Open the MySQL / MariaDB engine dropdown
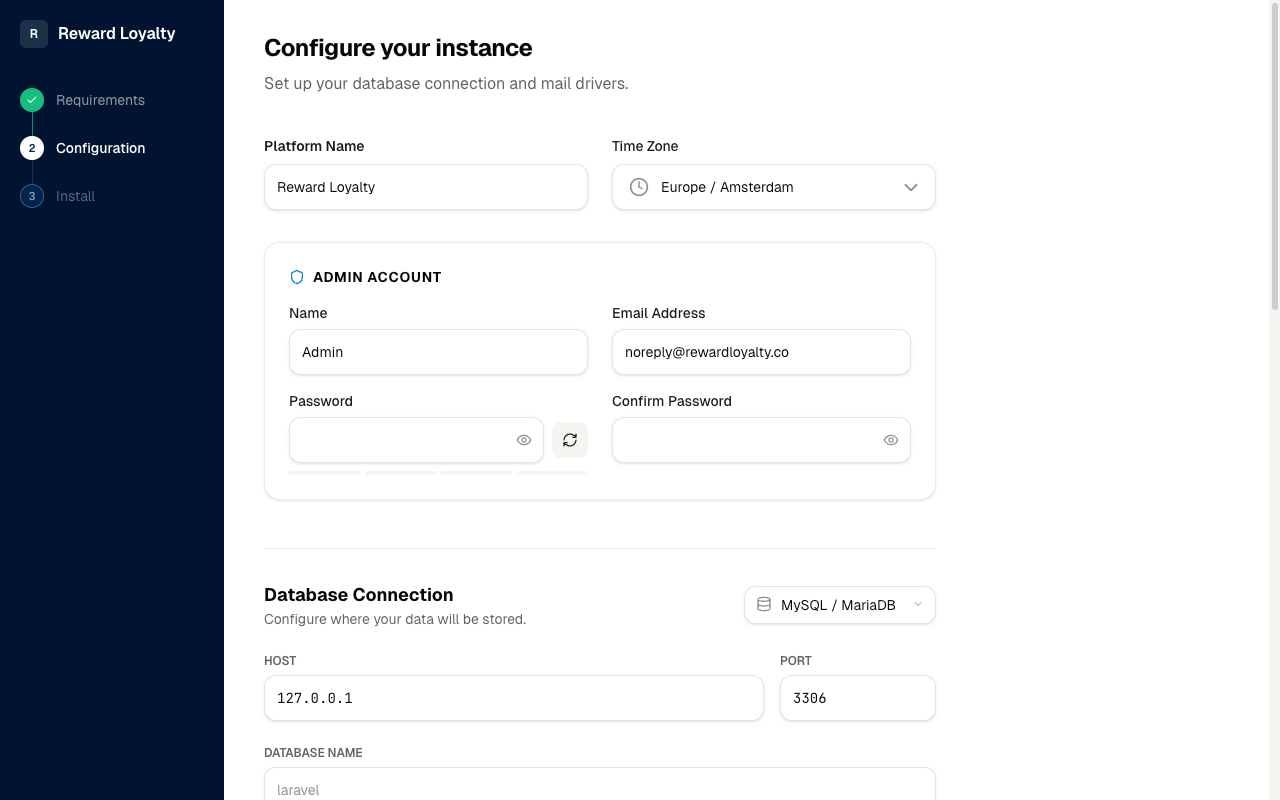Viewport: 1280px width, 800px height. pyautogui.click(x=840, y=604)
